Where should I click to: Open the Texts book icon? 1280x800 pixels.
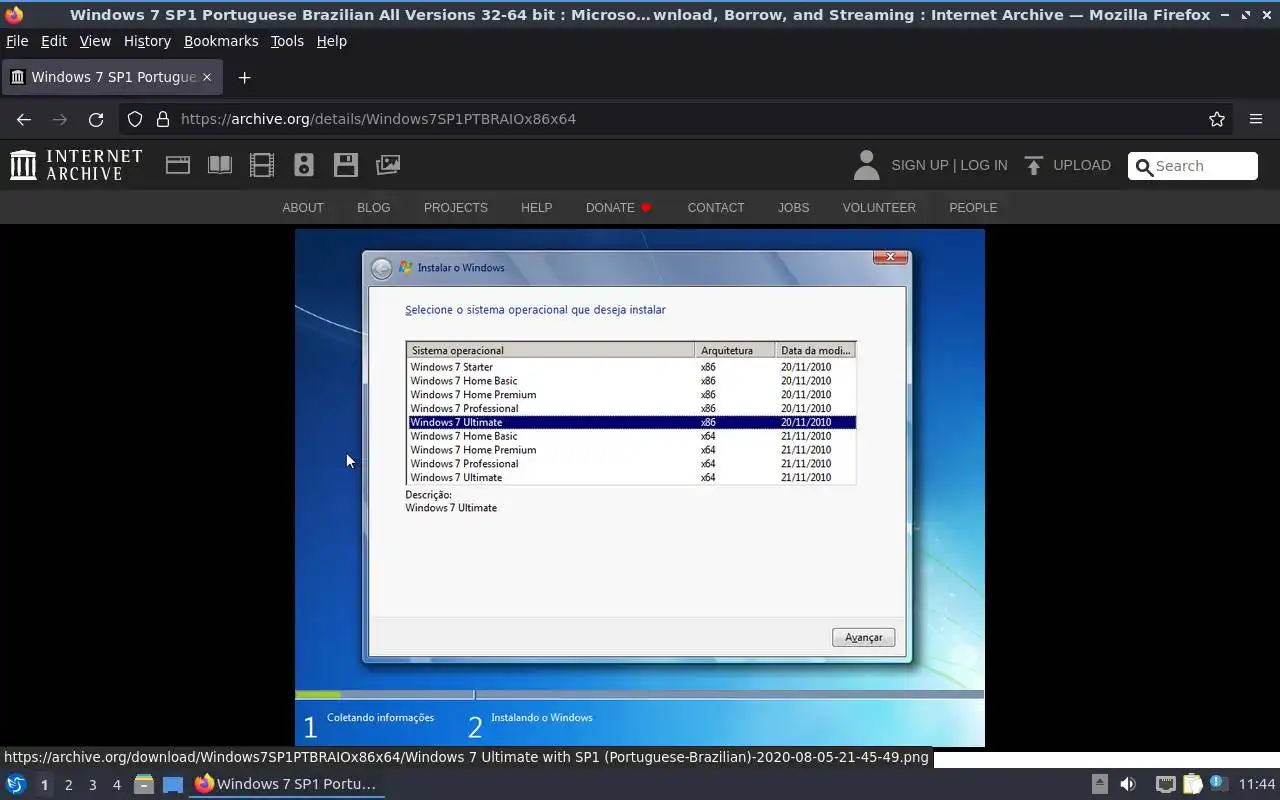tap(220, 165)
